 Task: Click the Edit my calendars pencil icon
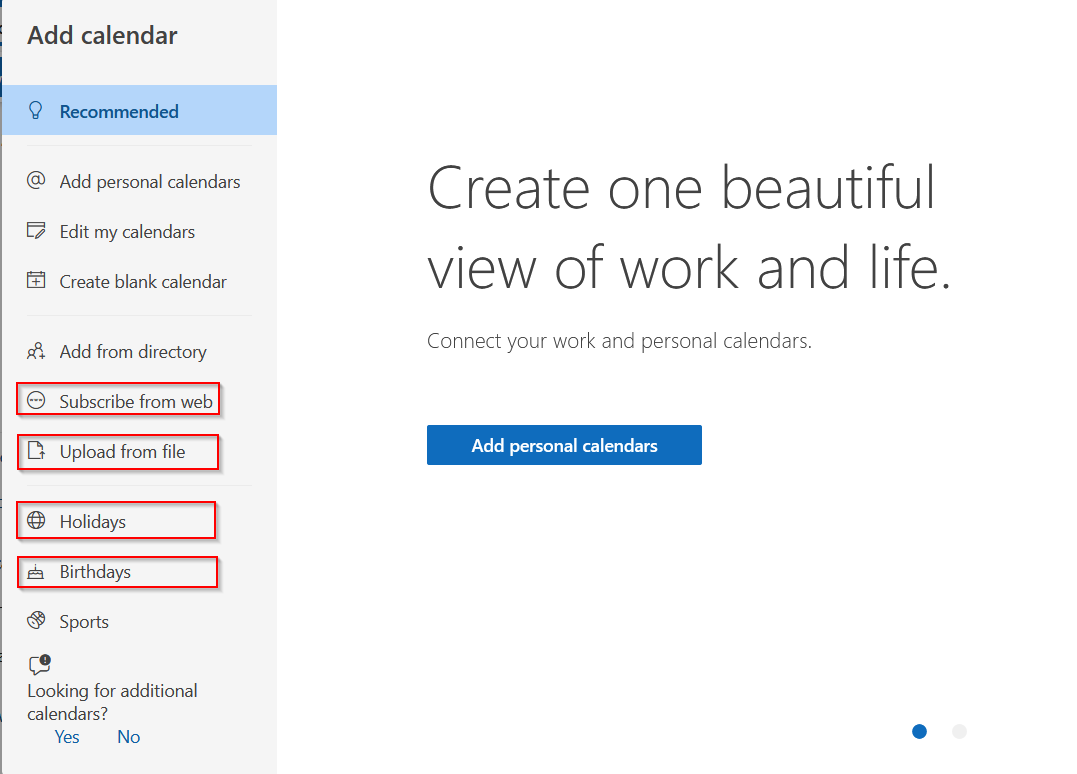pos(37,231)
